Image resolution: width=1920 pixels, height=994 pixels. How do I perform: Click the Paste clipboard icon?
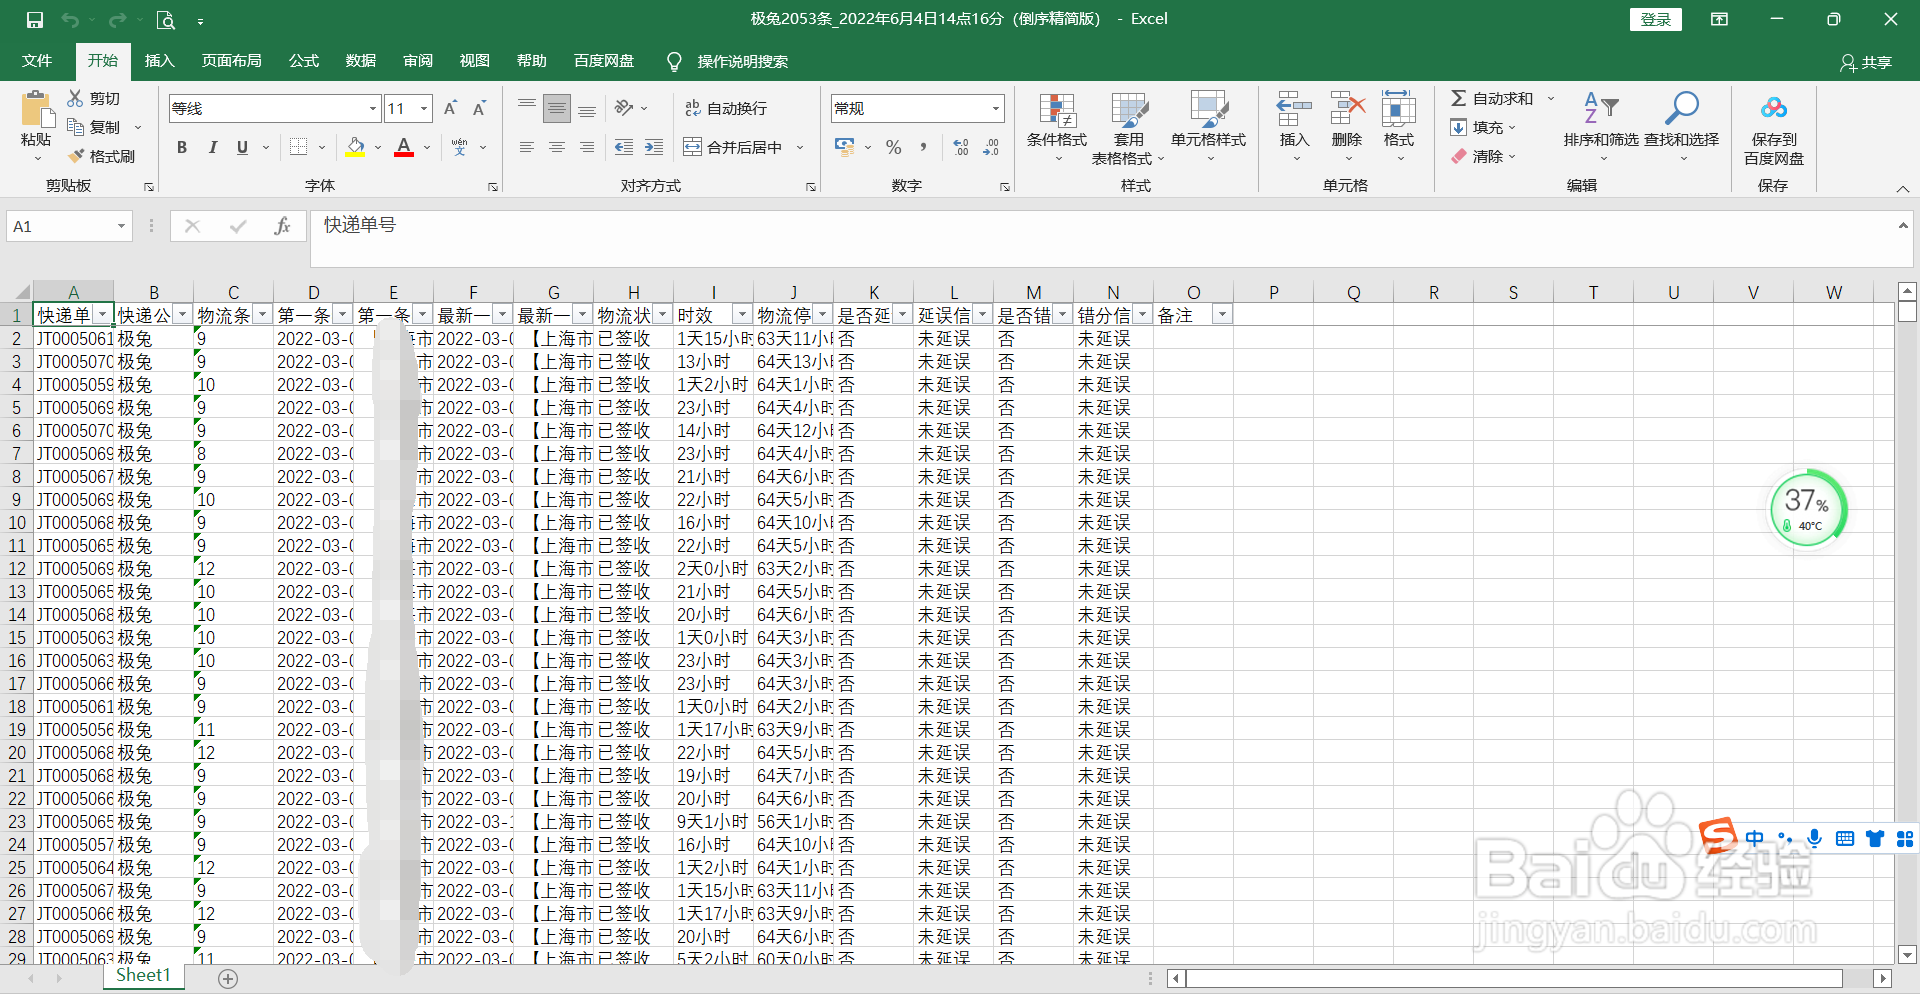(37, 110)
